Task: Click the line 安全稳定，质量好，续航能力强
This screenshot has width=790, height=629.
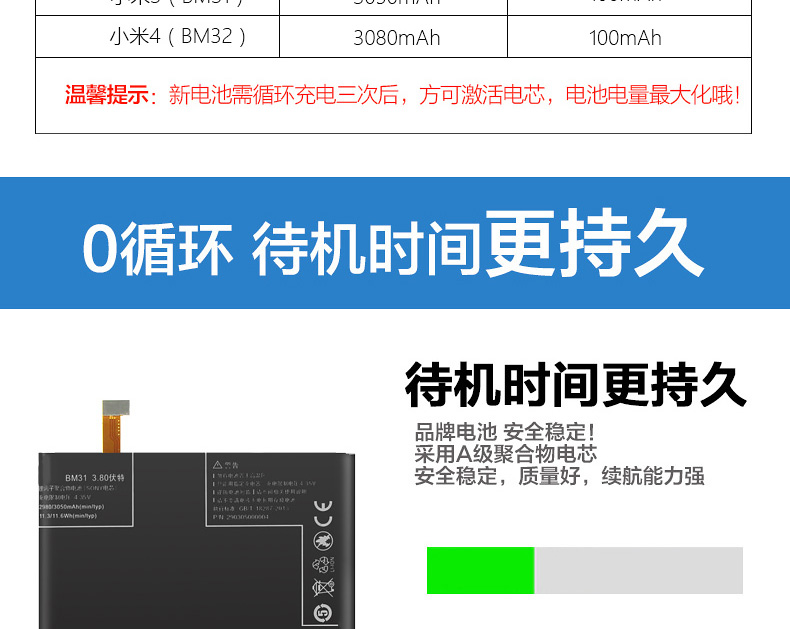Action: 559,476
